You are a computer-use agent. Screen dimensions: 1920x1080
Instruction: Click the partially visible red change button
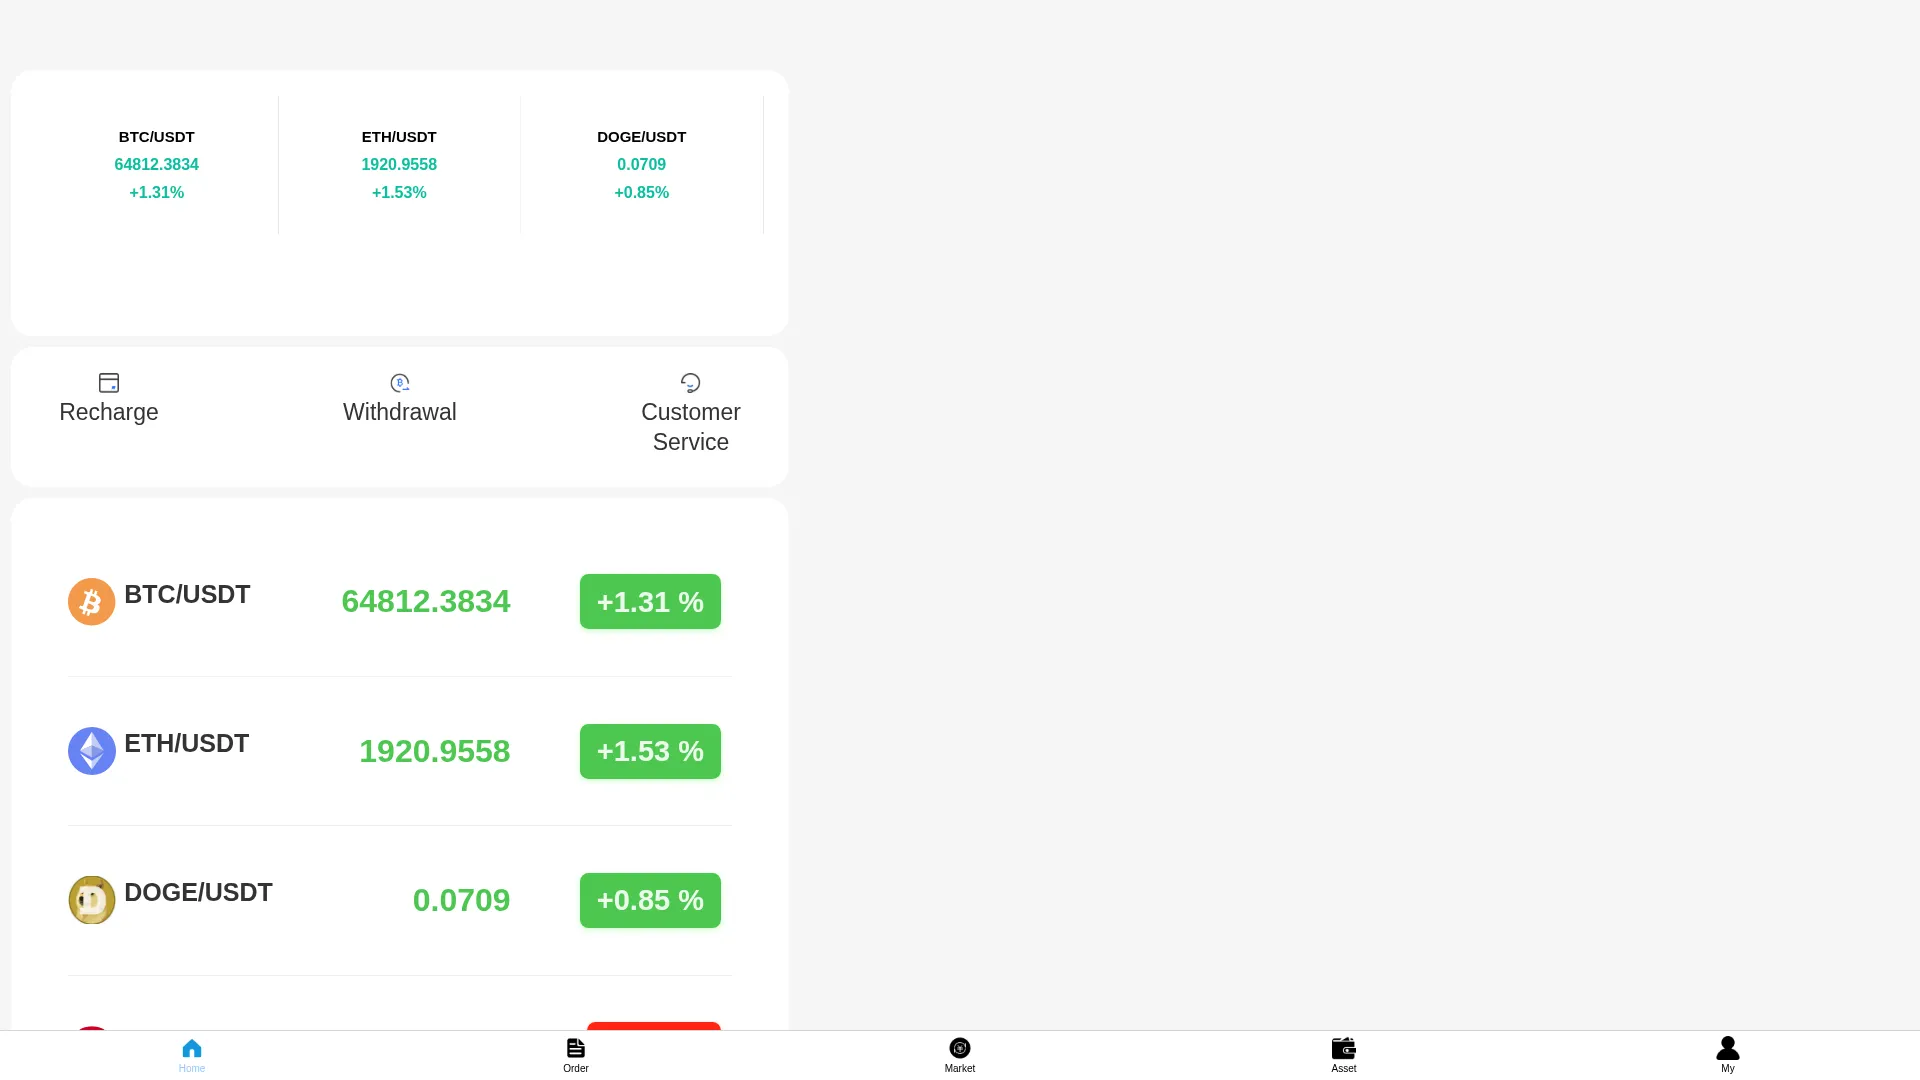(x=654, y=1026)
